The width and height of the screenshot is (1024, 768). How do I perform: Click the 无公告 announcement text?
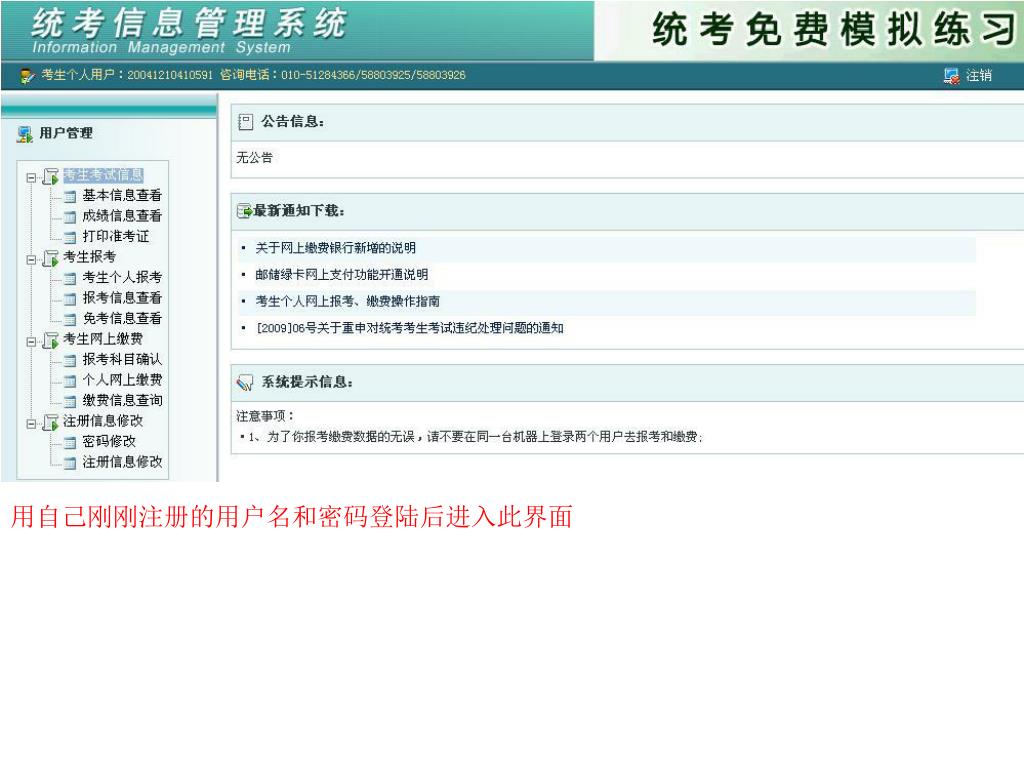(x=255, y=158)
